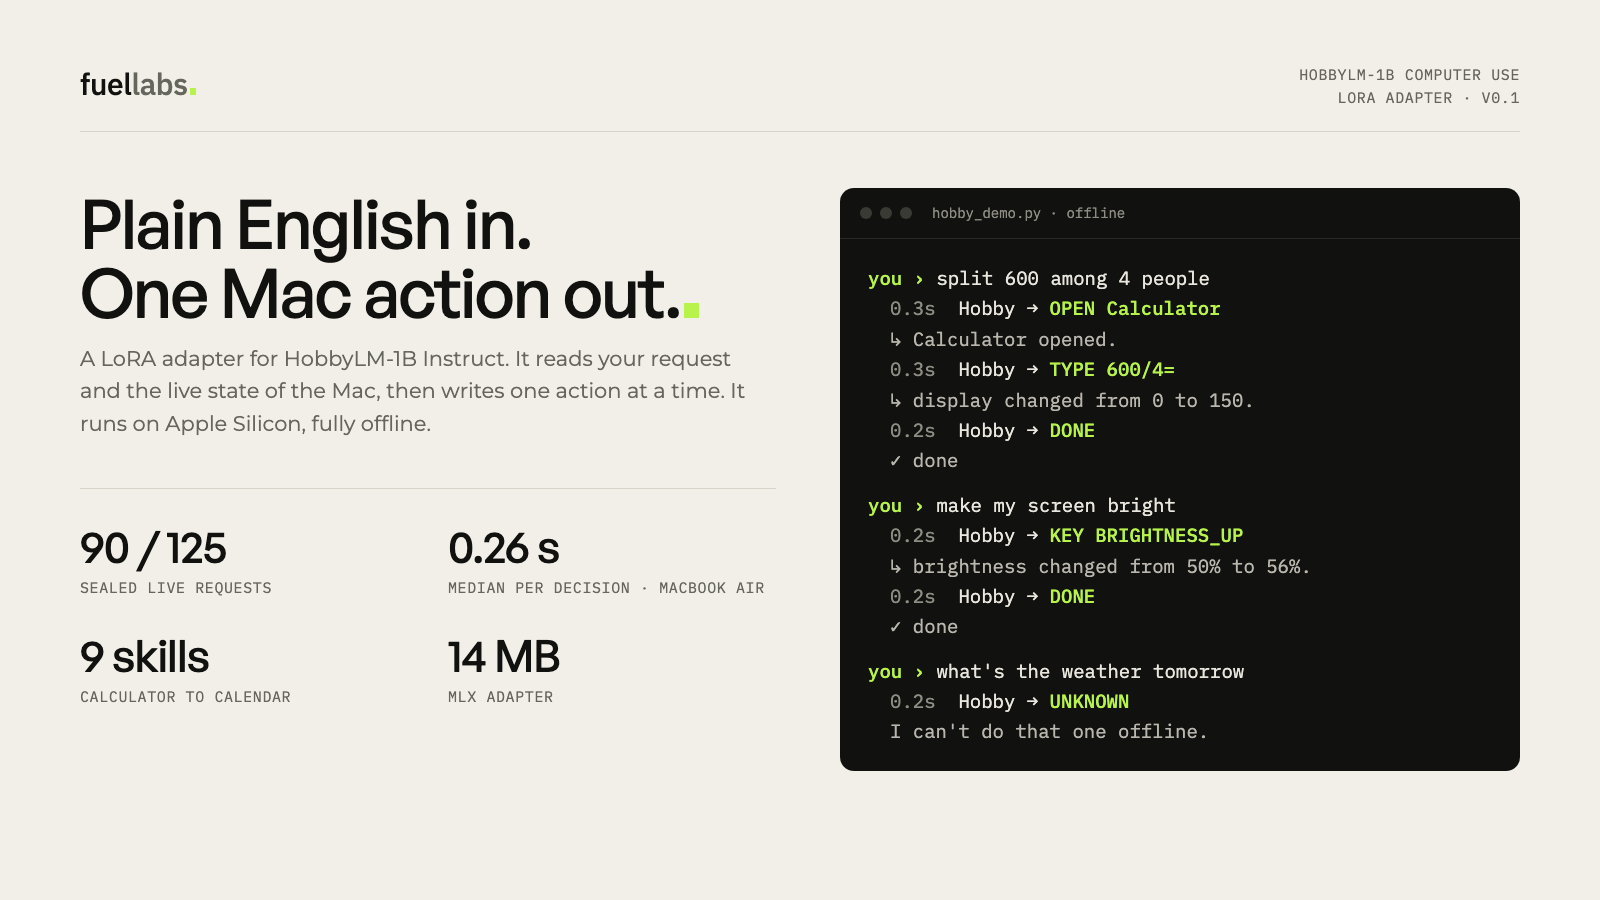Click the 9 skills statistic
The height and width of the screenshot is (900, 1600).
(145, 657)
